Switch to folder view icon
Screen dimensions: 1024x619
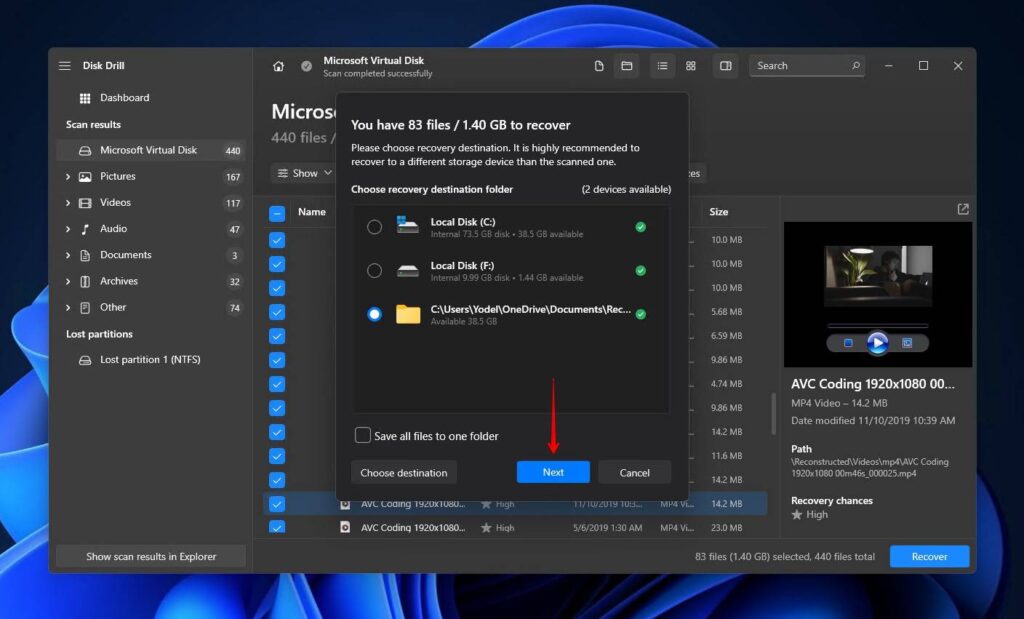tap(627, 66)
